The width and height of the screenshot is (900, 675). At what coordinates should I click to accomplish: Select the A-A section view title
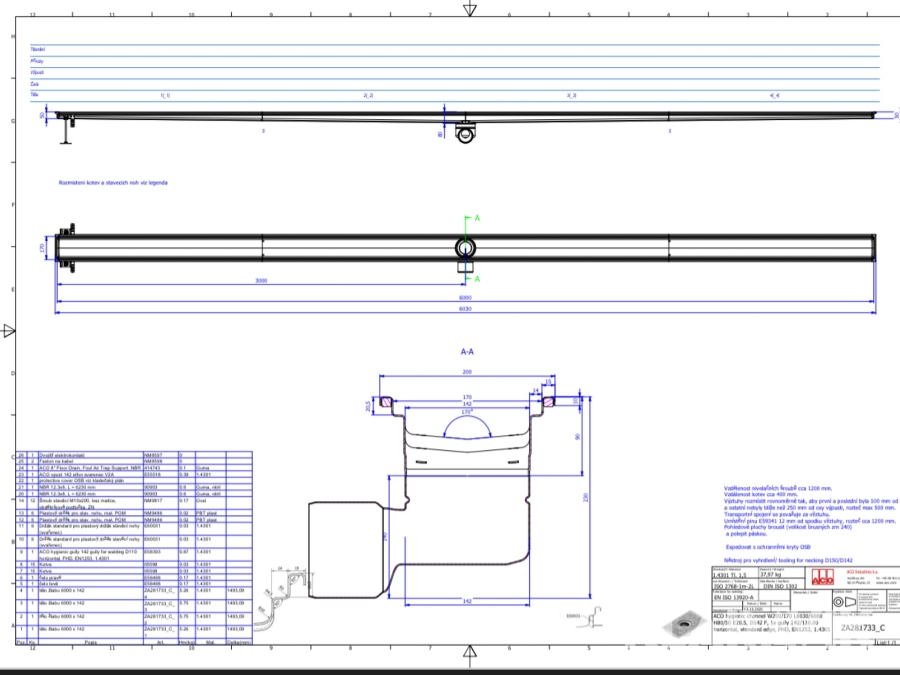pyautogui.click(x=466, y=352)
